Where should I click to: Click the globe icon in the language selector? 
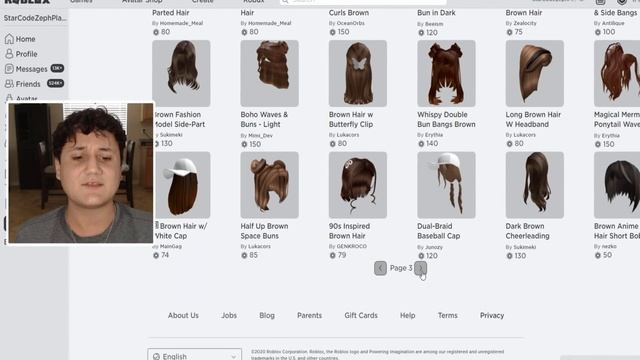pos(156,356)
